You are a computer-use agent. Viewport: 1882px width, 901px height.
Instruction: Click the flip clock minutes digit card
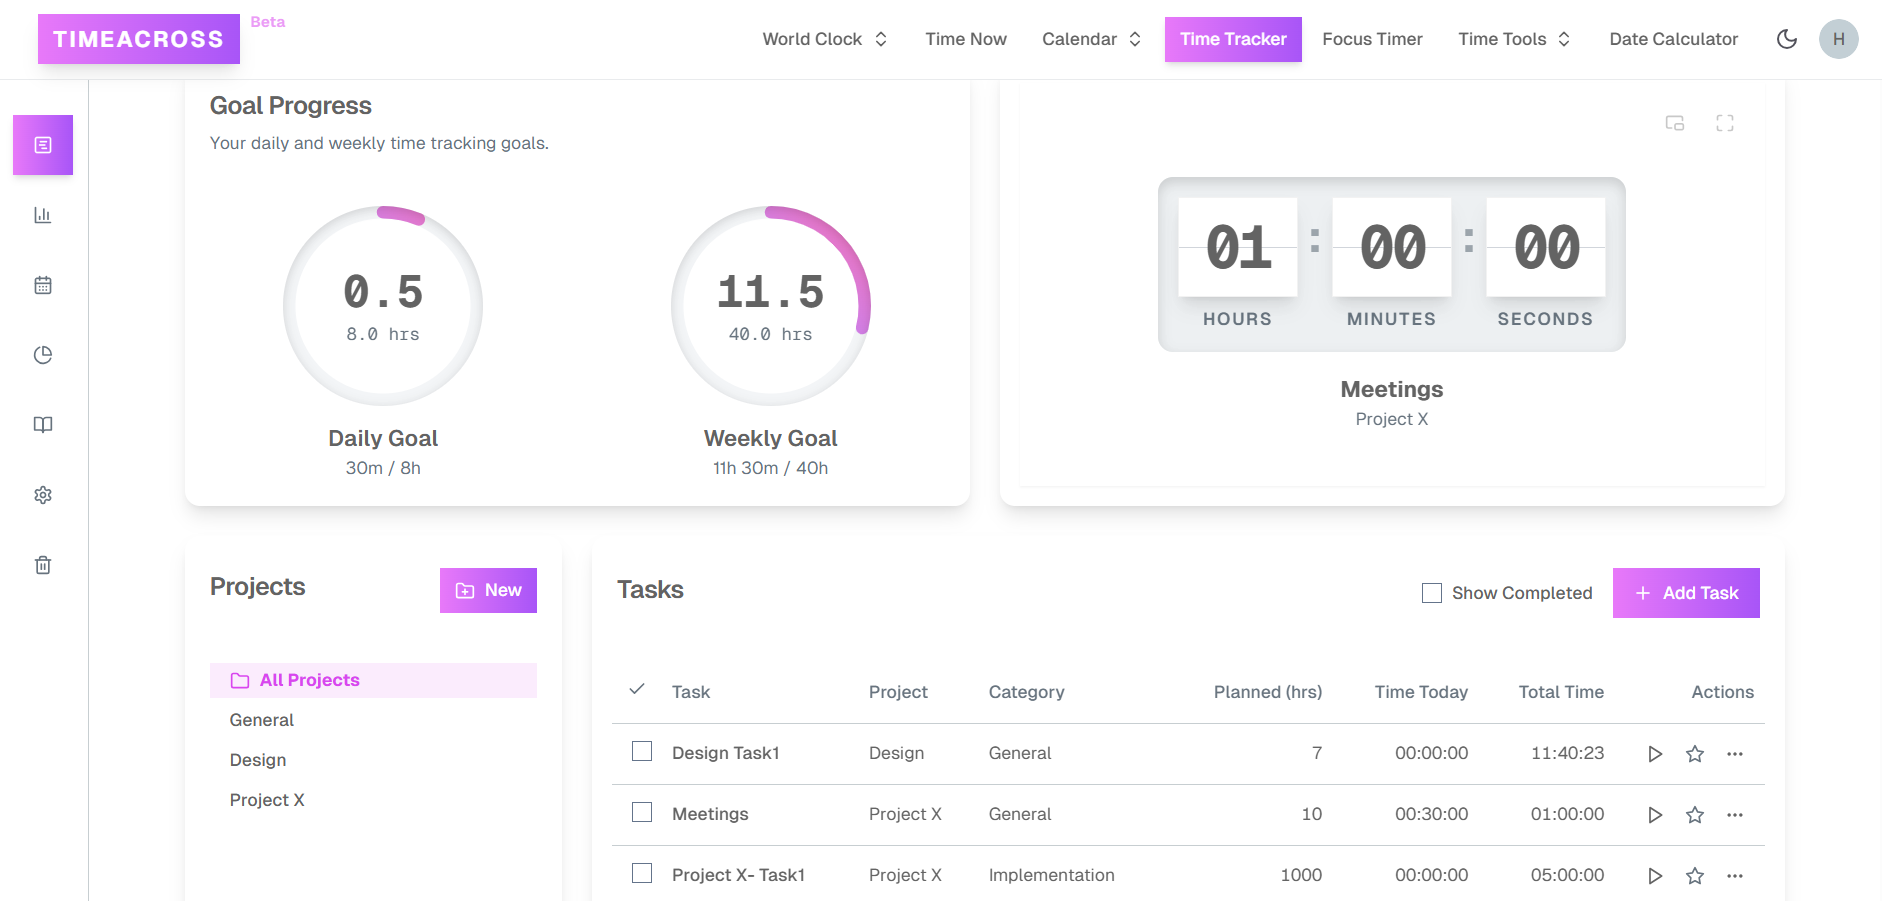[x=1392, y=247]
